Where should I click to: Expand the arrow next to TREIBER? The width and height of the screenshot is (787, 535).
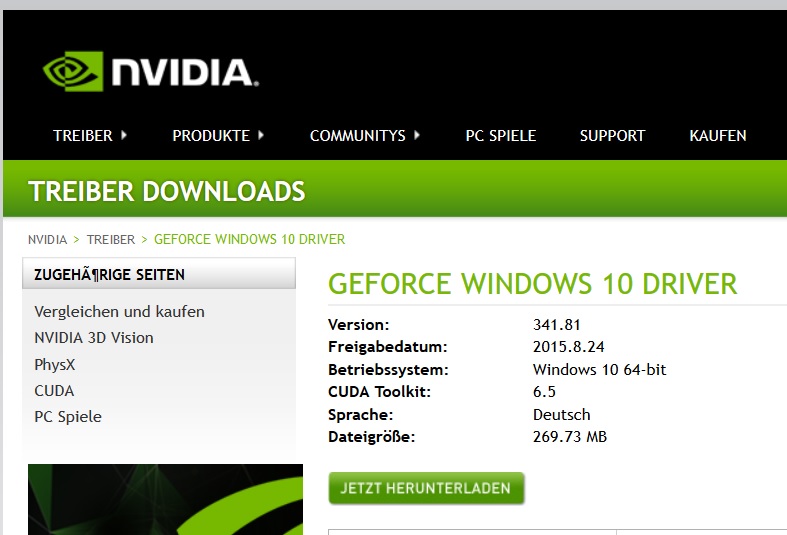(123, 135)
